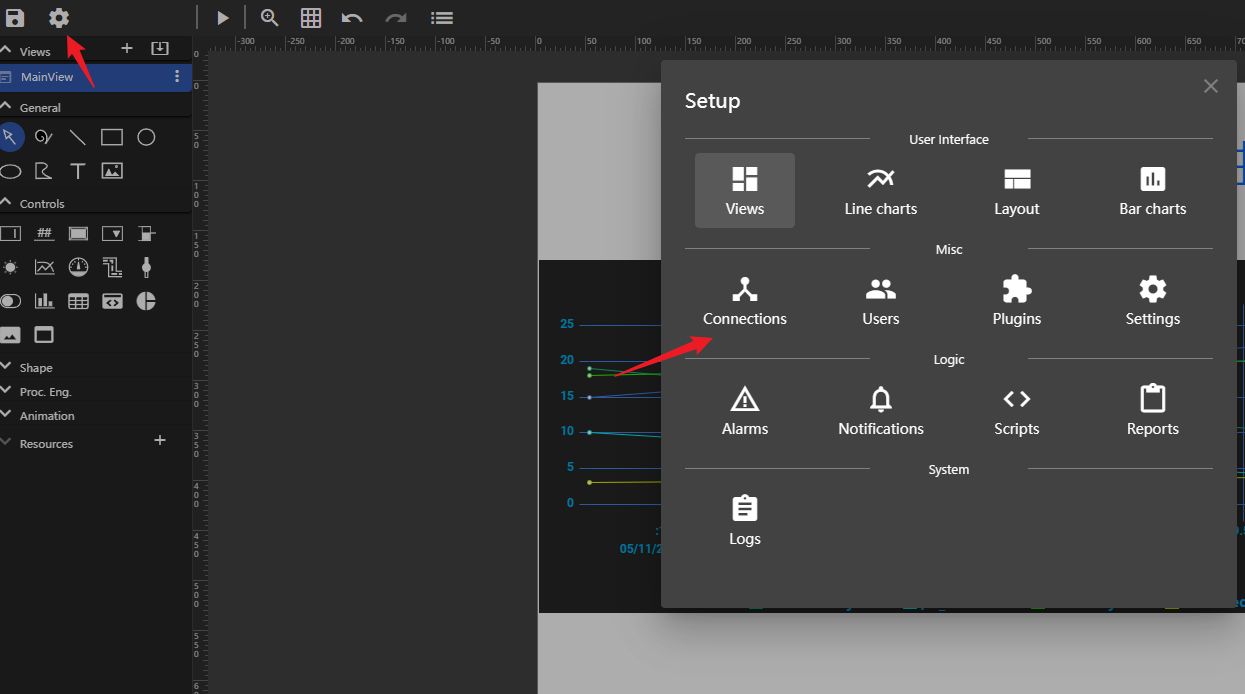This screenshot has height=694, width=1245.
Task: Undo the last edit
Action: tap(352, 17)
